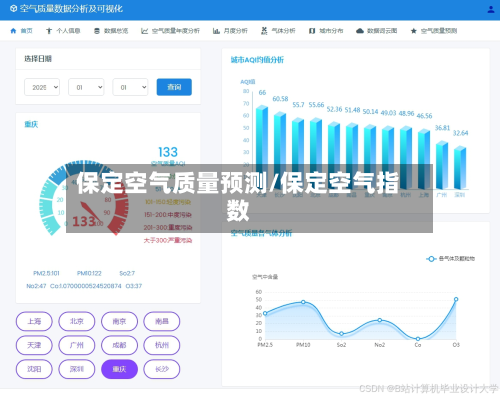Choose the 广州 city button
Viewport: 500px width, 397px height.
(77, 345)
